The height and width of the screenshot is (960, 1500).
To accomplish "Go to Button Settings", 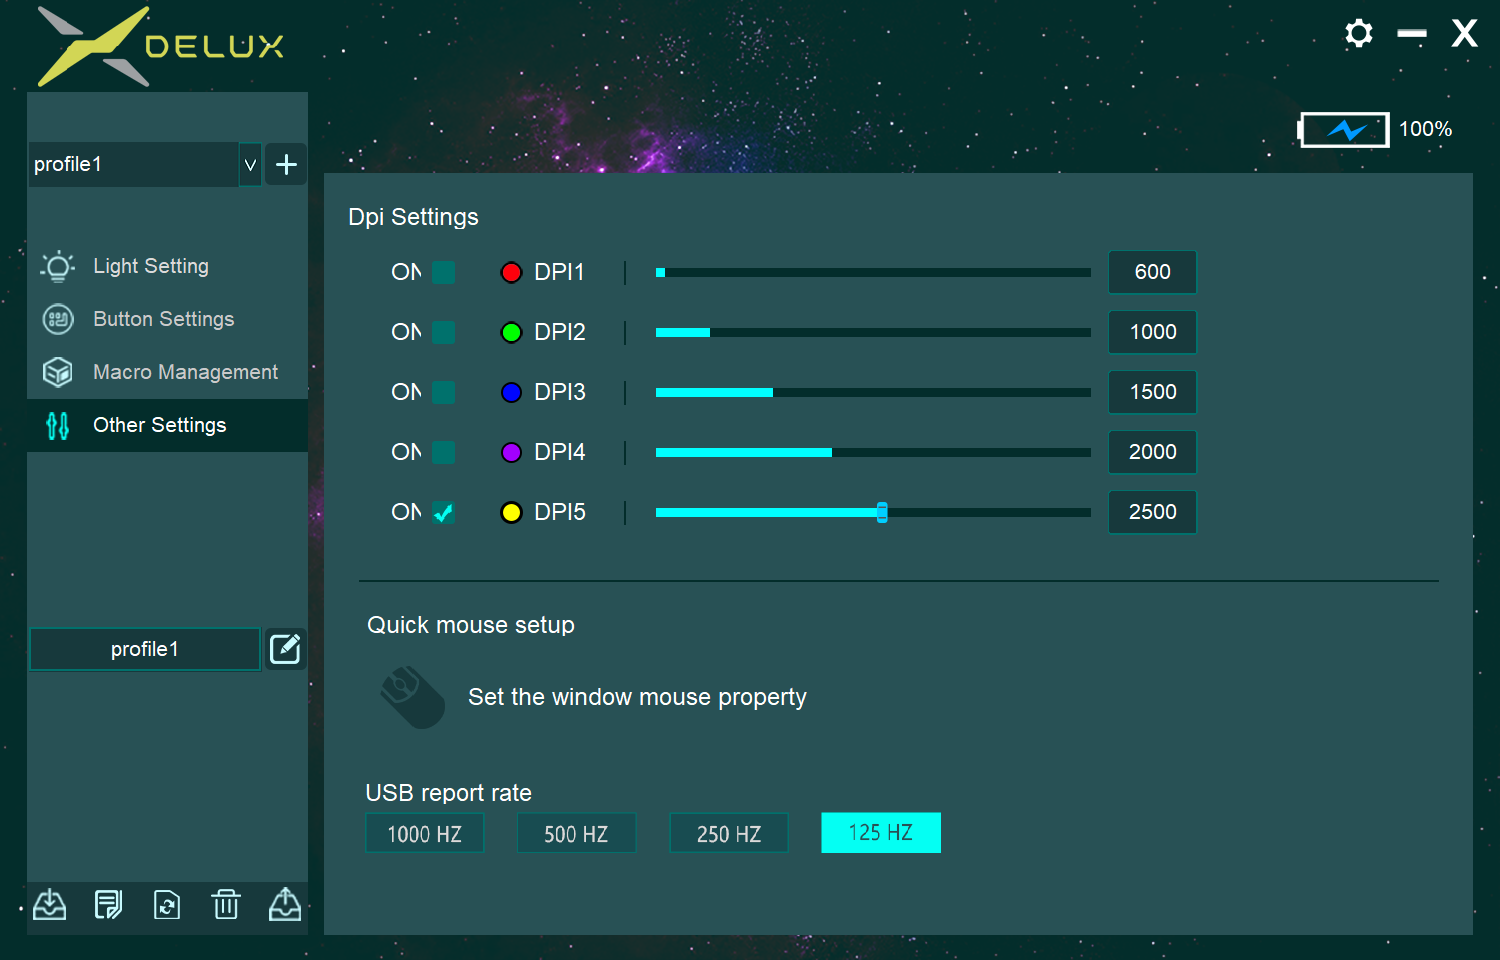I will (163, 319).
